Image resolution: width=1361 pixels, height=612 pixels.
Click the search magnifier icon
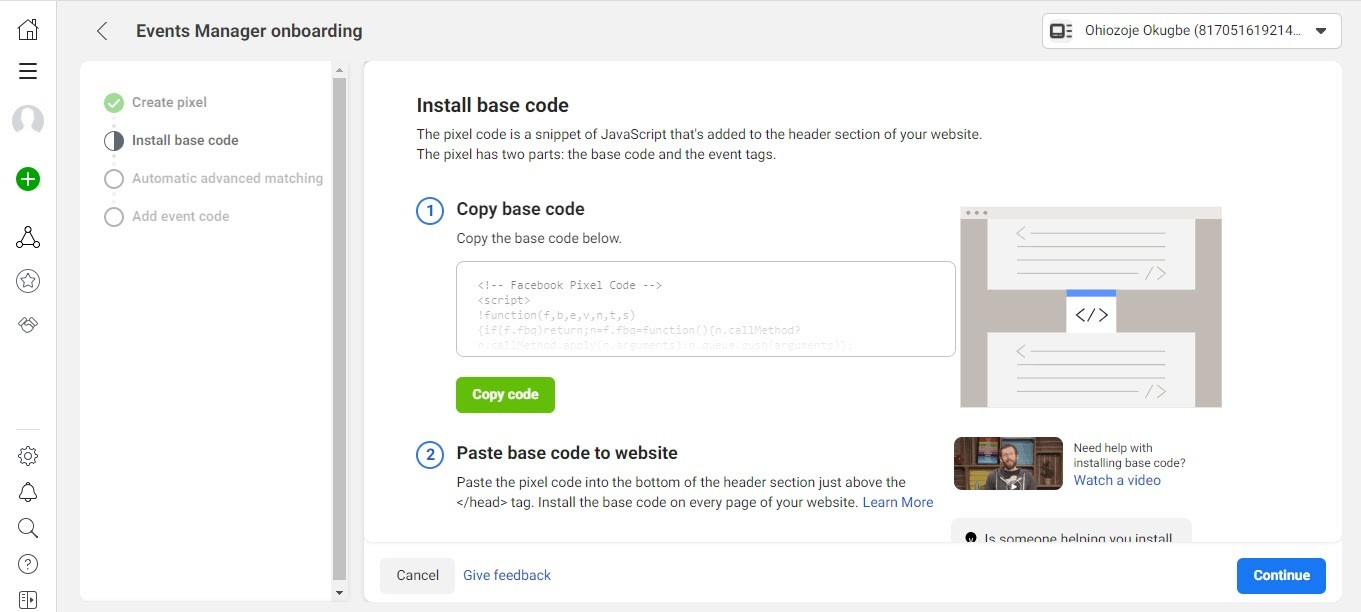click(28, 528)
